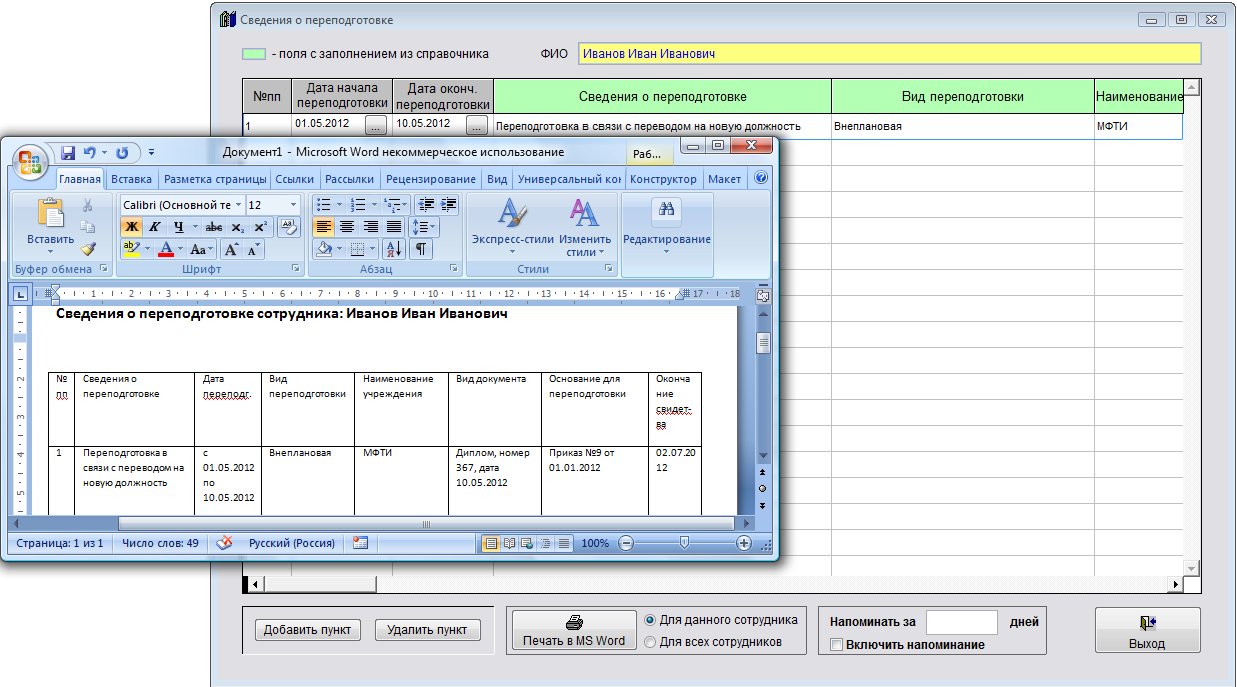Select 'Для всех сотрудников' radio button
The image size is (1237, 687).
[x=650, y=642]
